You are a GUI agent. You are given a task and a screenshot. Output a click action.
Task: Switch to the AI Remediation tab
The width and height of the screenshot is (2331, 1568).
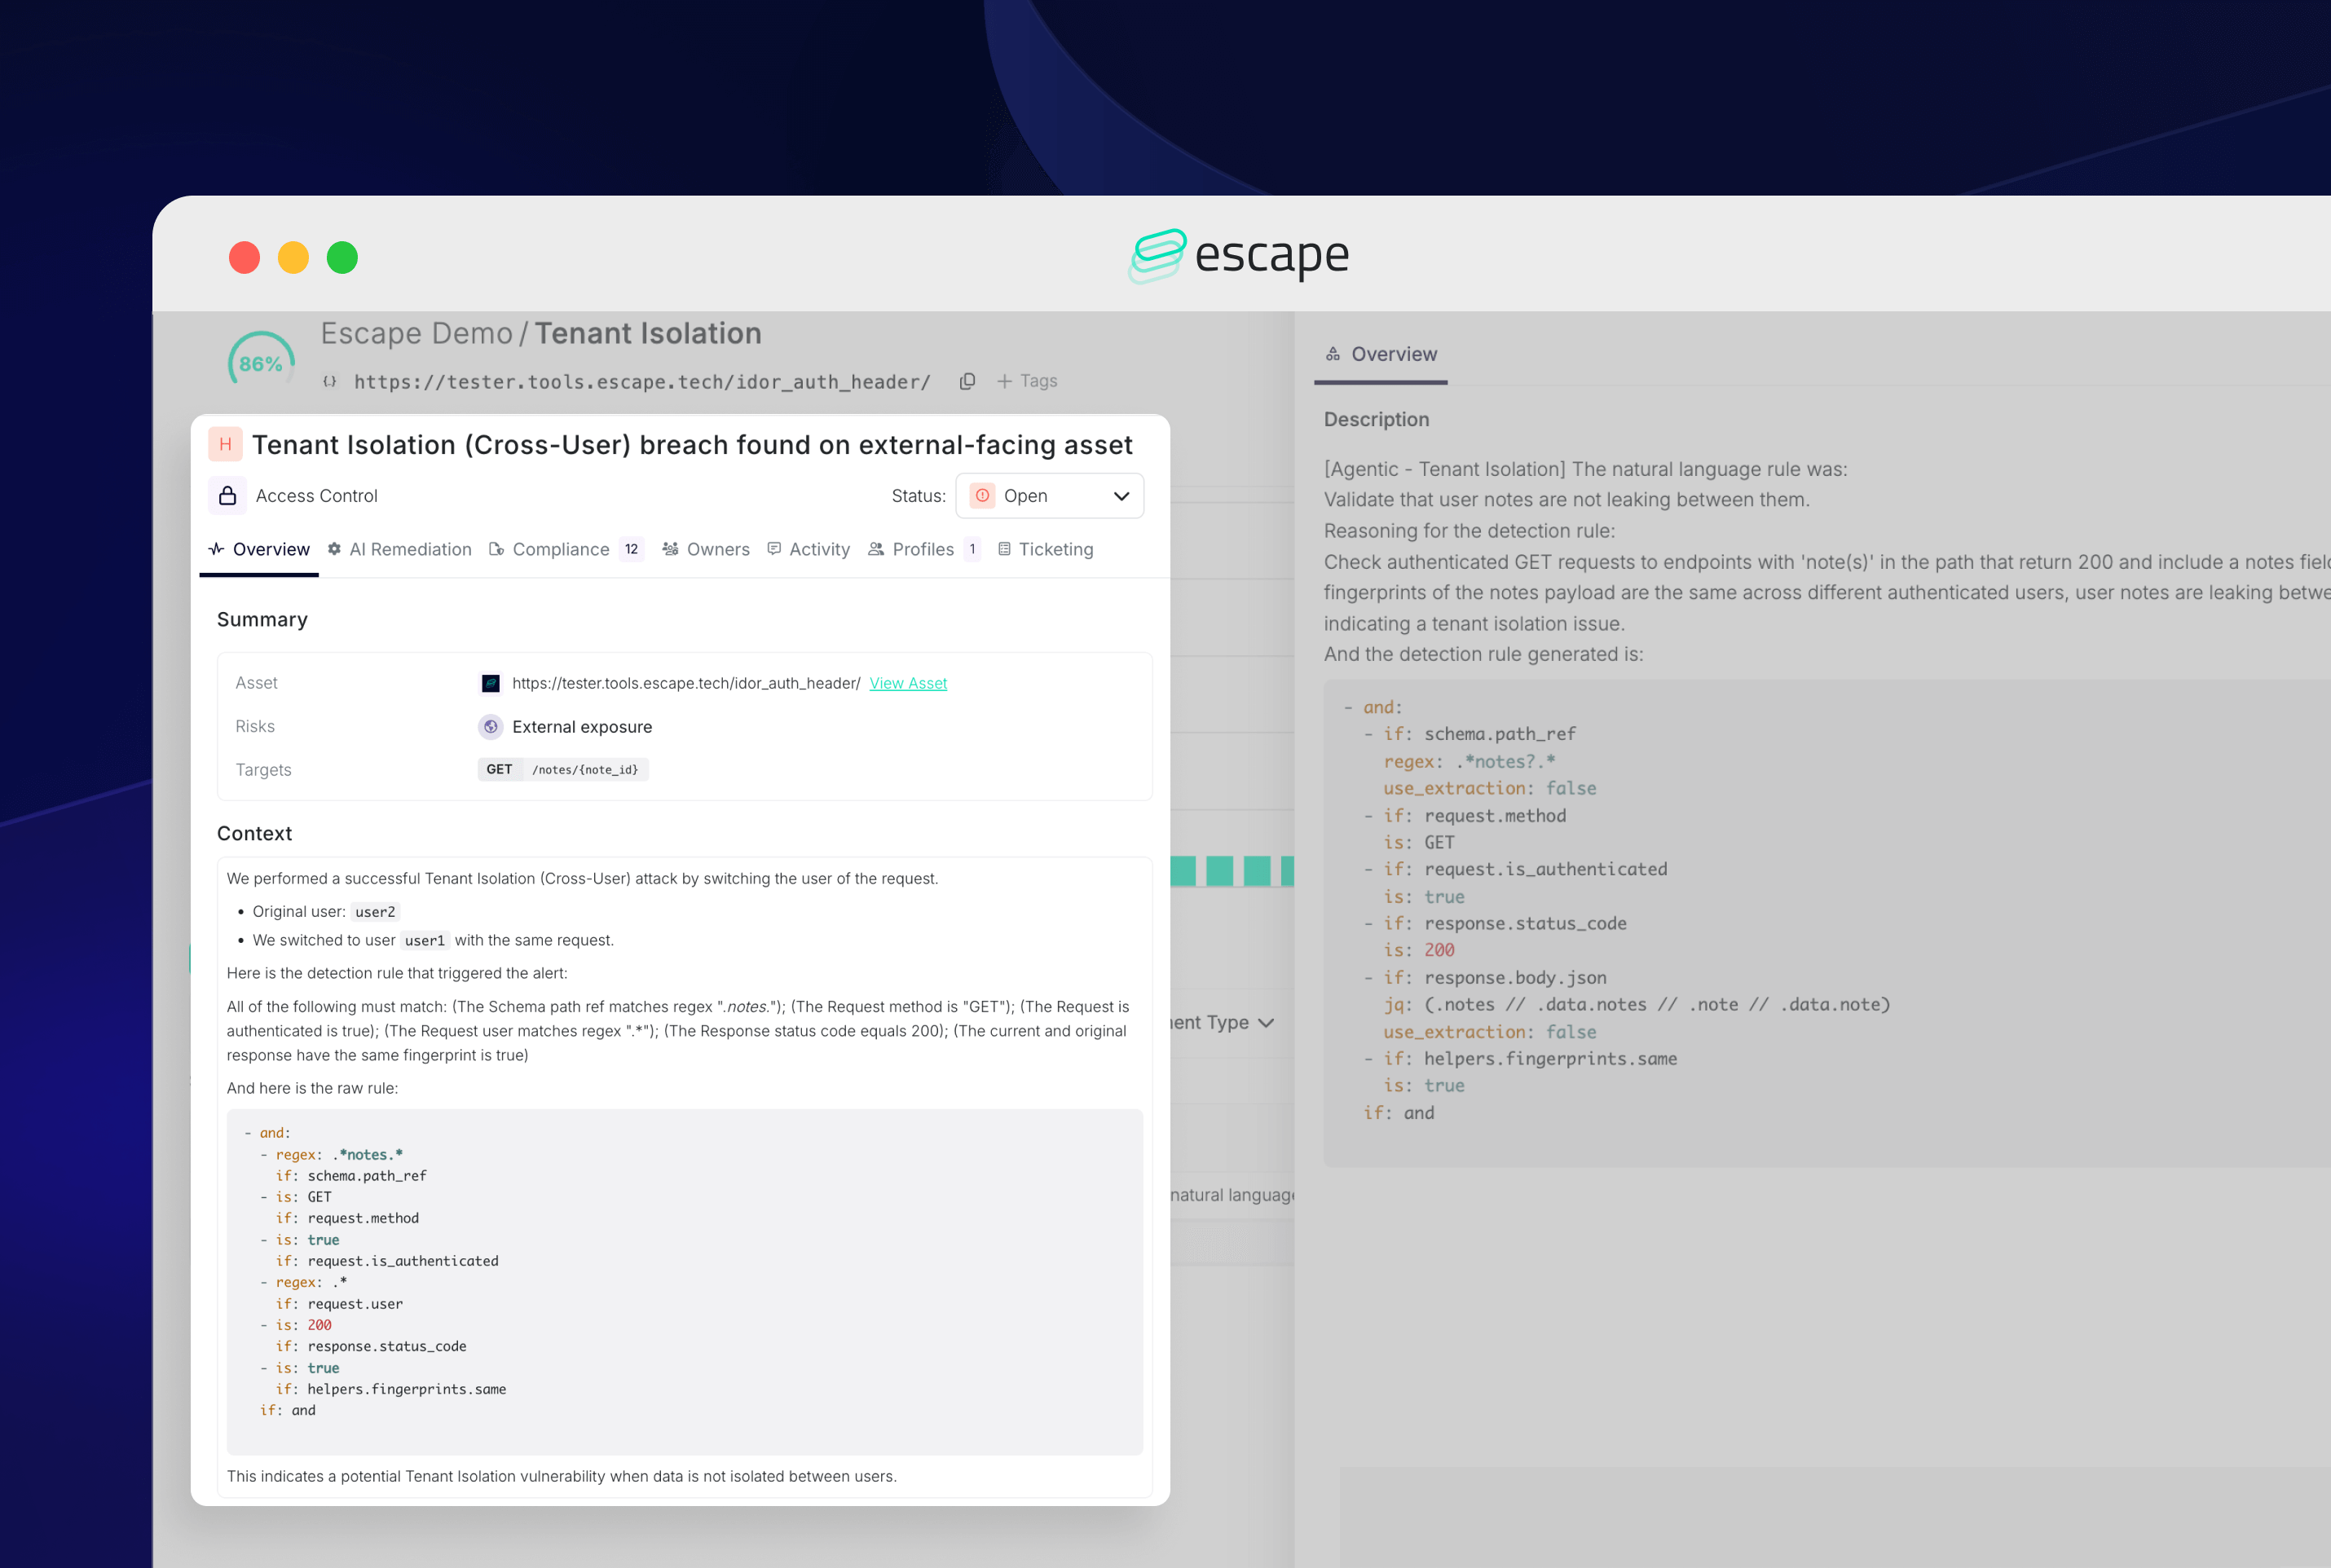[400, 549]
